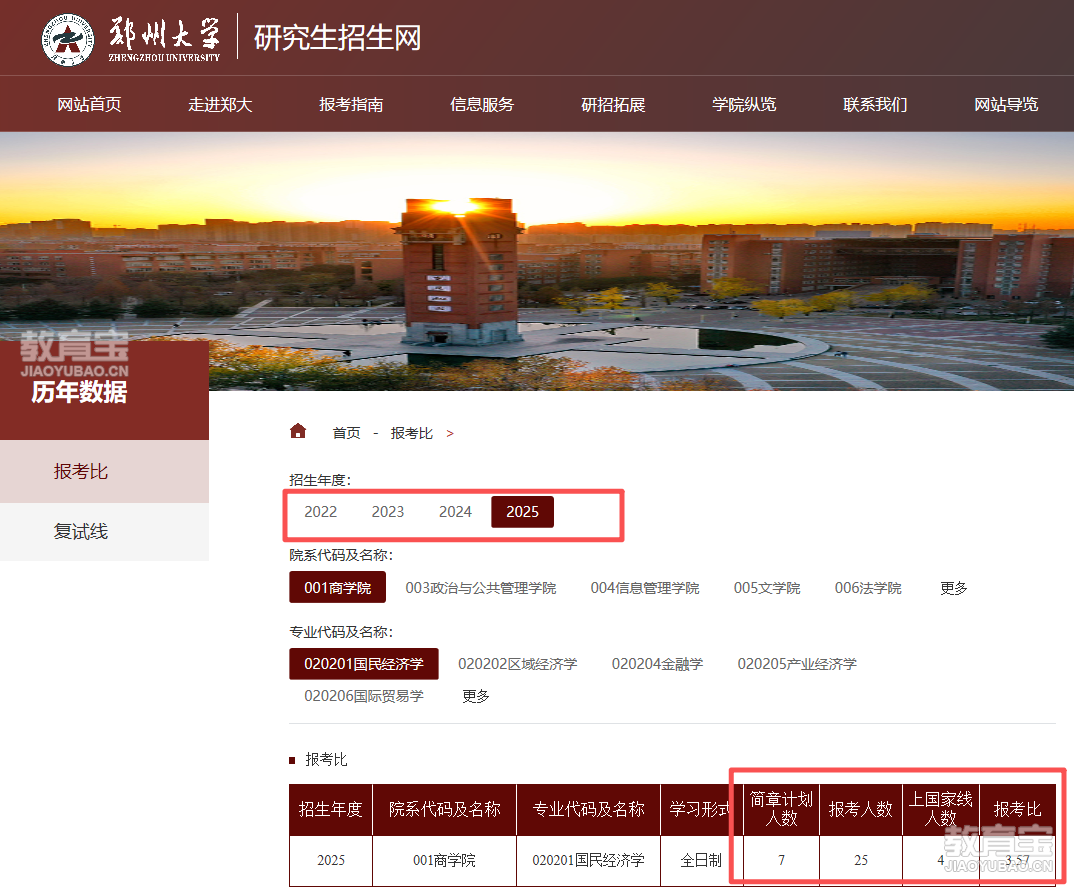Select enrollment year 2022
This screenshot has height=895, width=1074.
coord(321,512)
